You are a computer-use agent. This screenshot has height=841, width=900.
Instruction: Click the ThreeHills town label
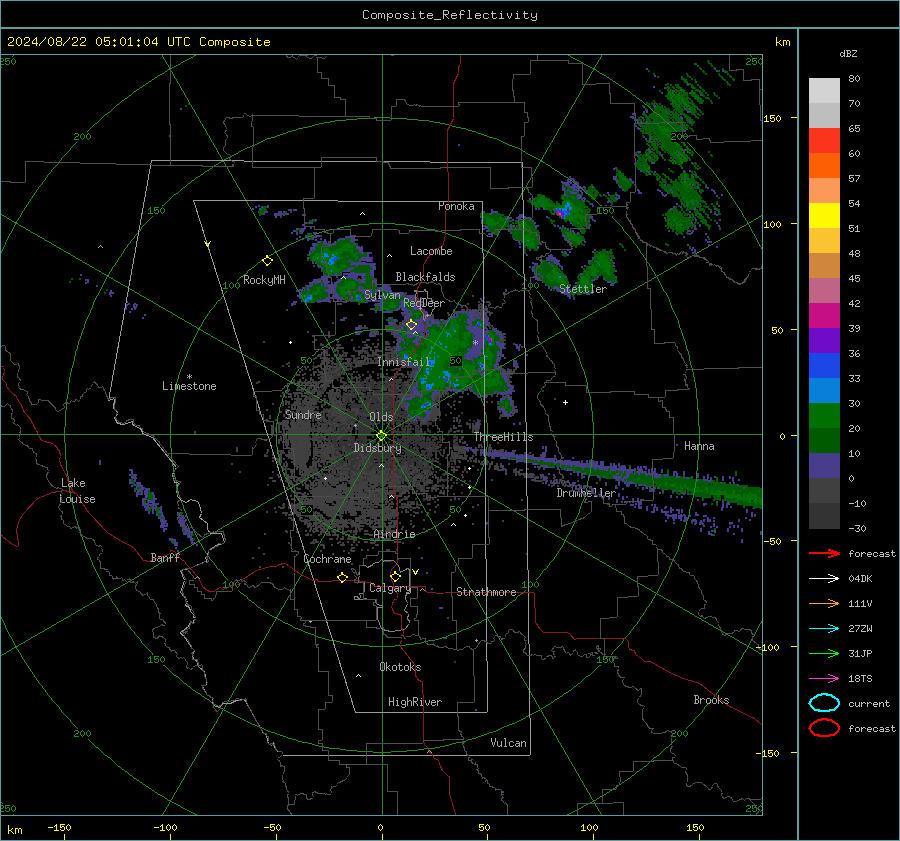(x=503, y=437)
